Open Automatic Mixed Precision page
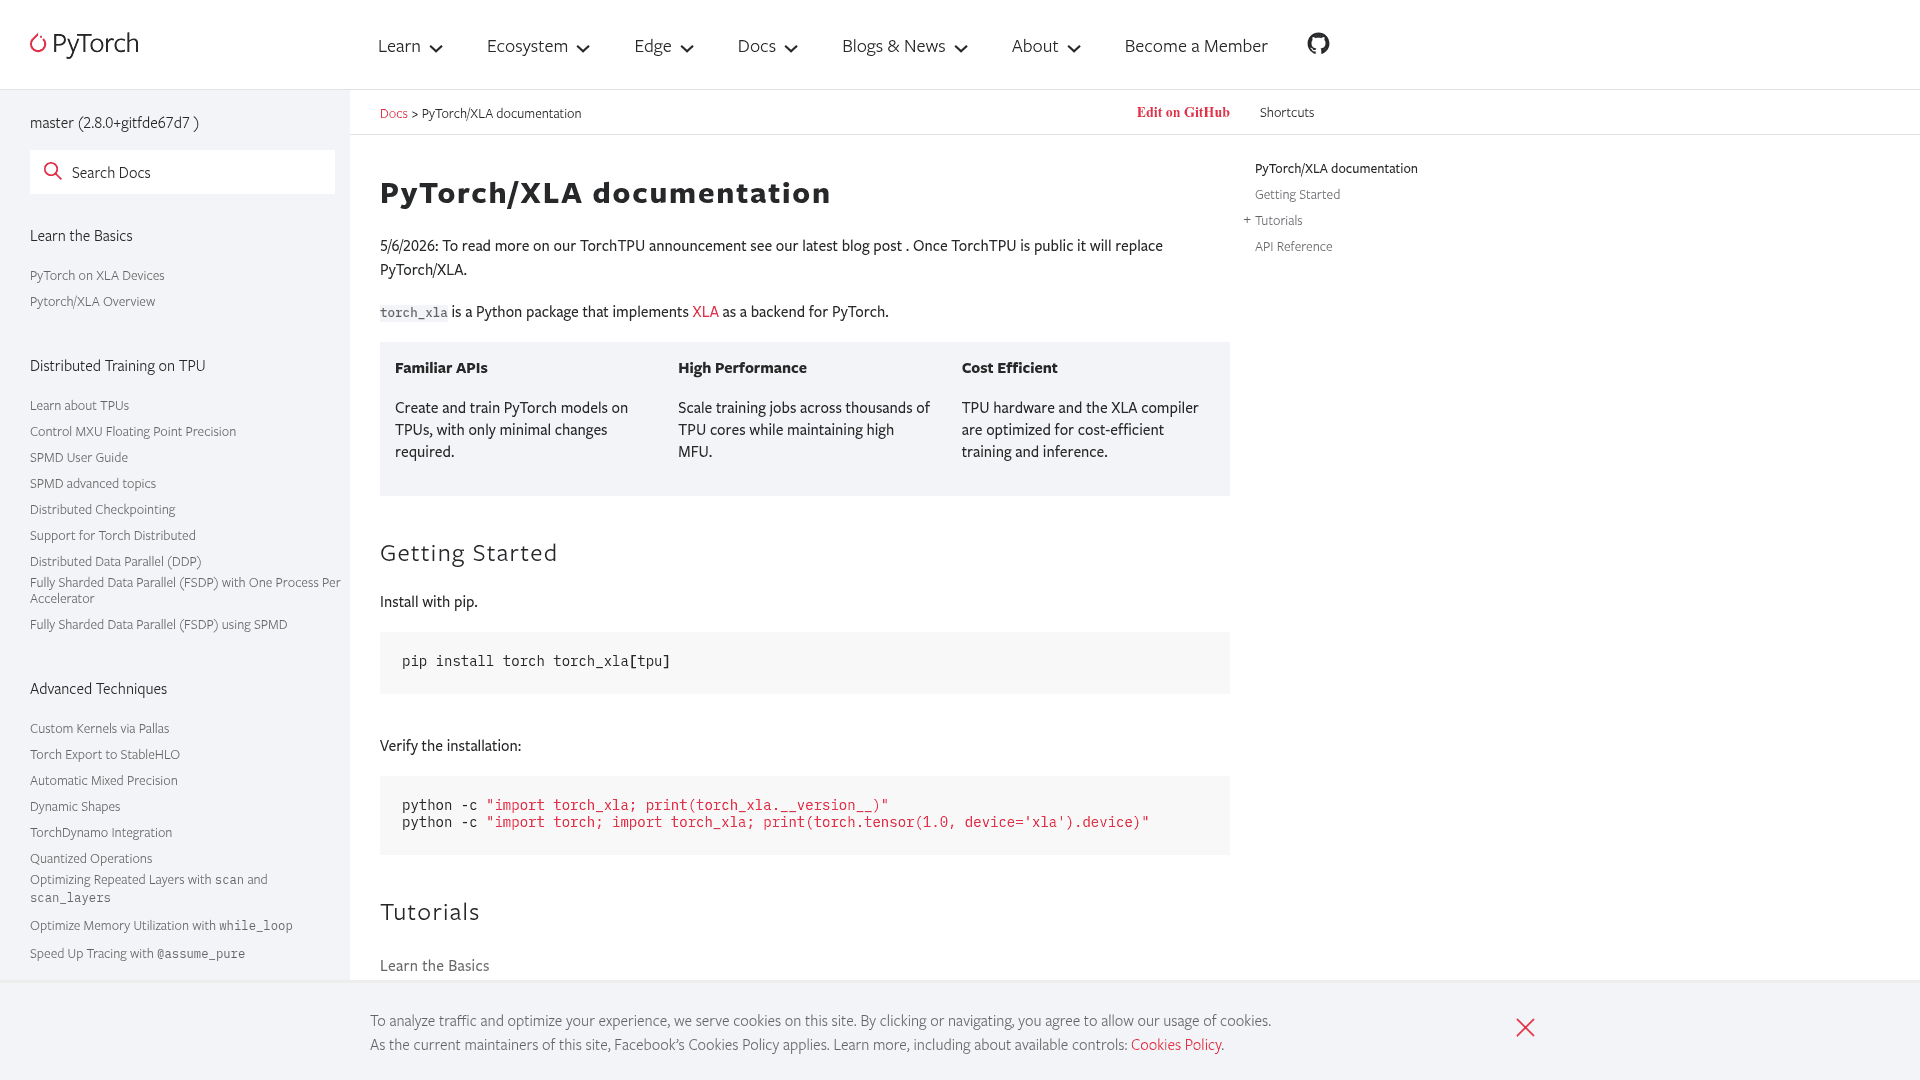 pyautogui.click(x=104, y=781)
